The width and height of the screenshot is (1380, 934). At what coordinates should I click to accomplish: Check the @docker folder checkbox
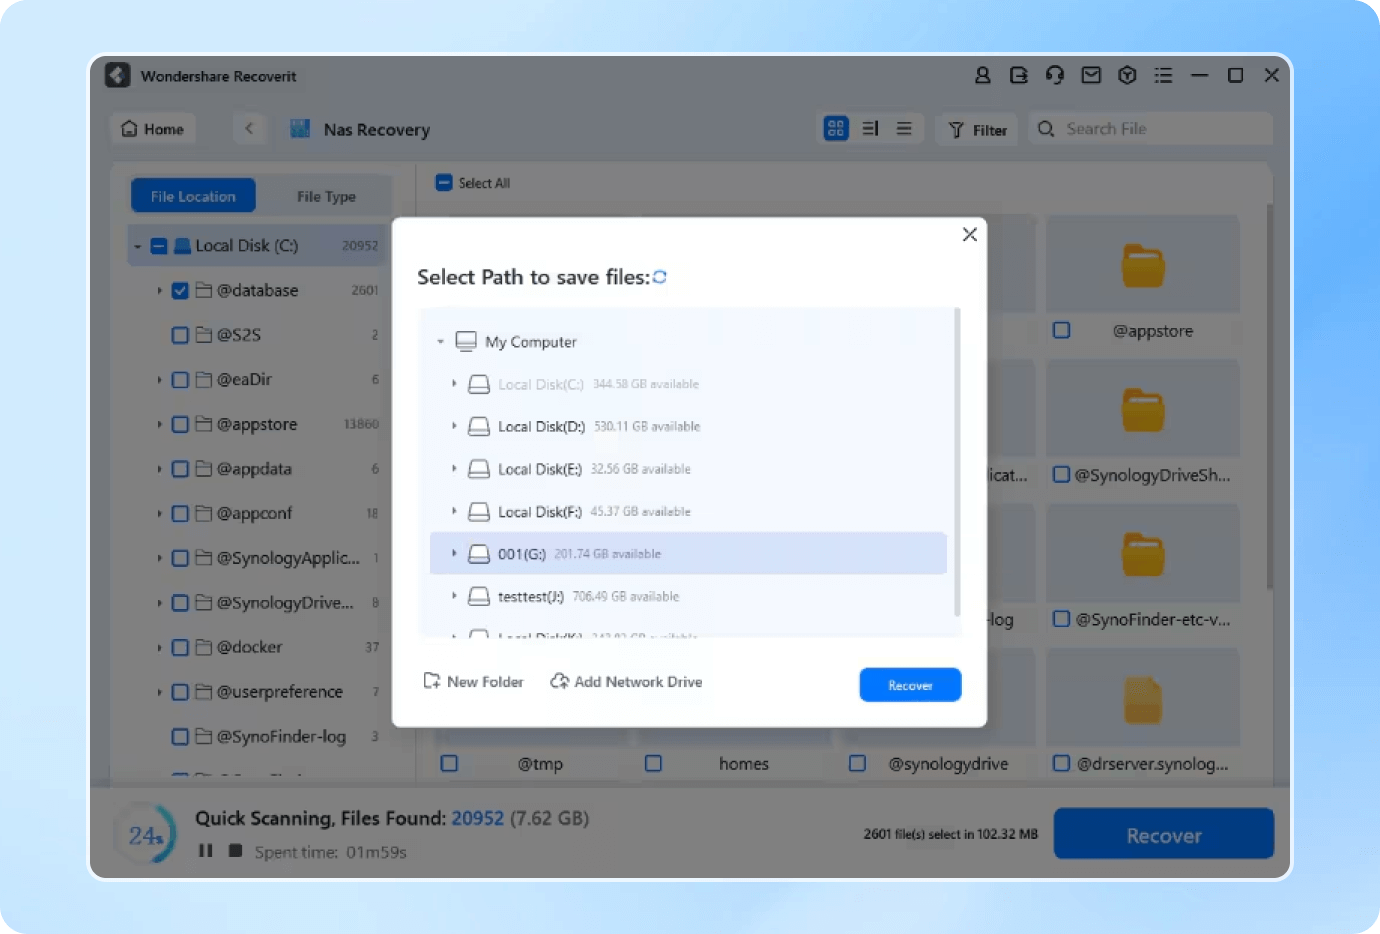(x=180, y=647)
